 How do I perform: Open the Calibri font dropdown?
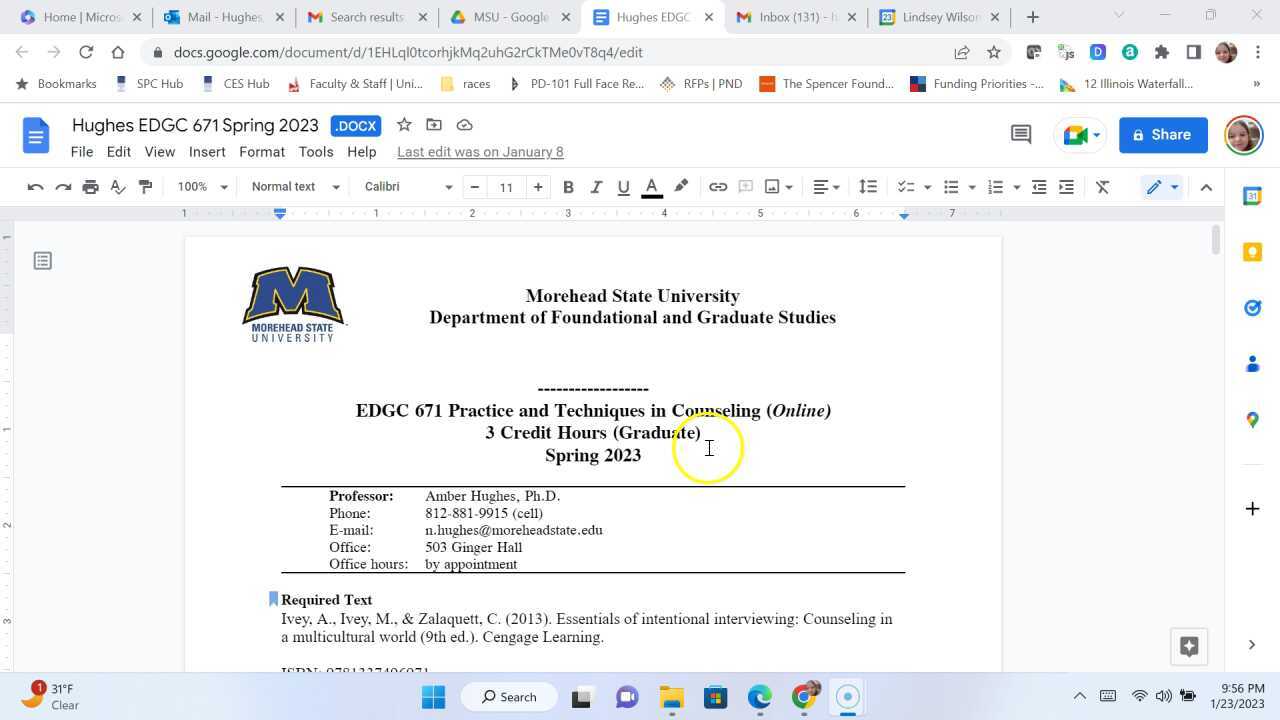pyautogui.click(x=408, y=187)
